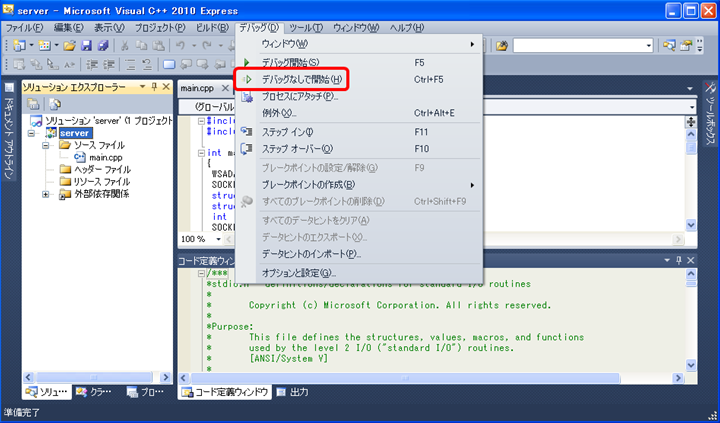This screenshot has width=720, height=423.
Task: Click the Comment Out Lines icon
Action: [x=130, y=65]
